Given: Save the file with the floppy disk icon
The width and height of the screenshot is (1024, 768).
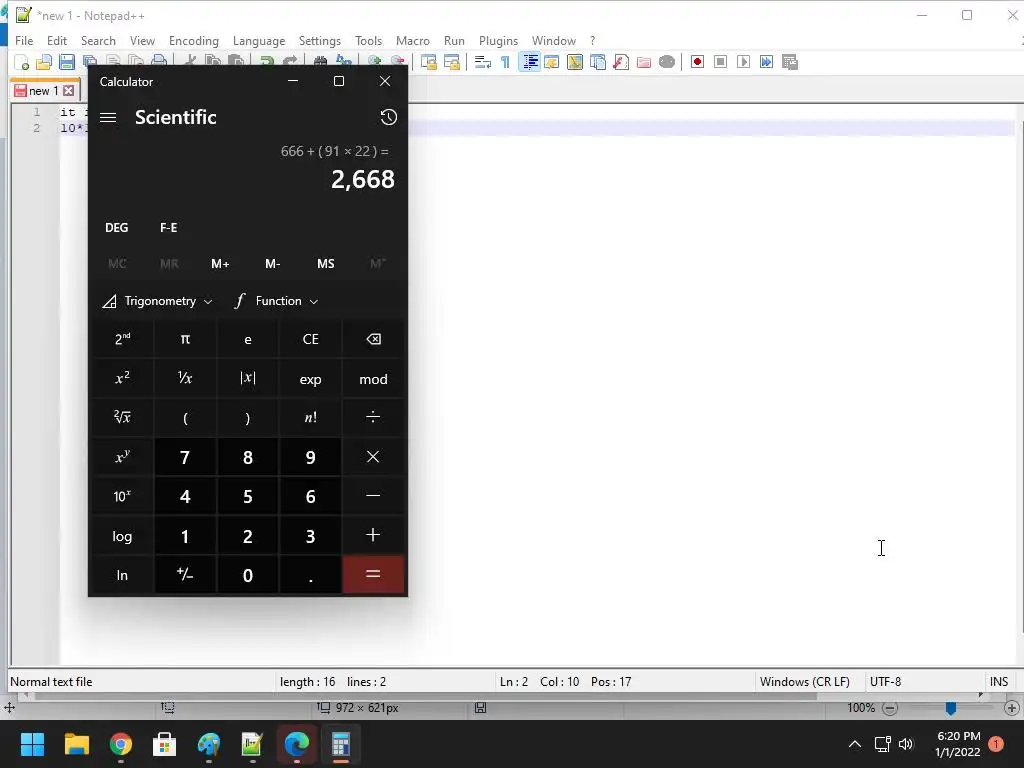Looking at the screenshot, I should pos(67,62).
